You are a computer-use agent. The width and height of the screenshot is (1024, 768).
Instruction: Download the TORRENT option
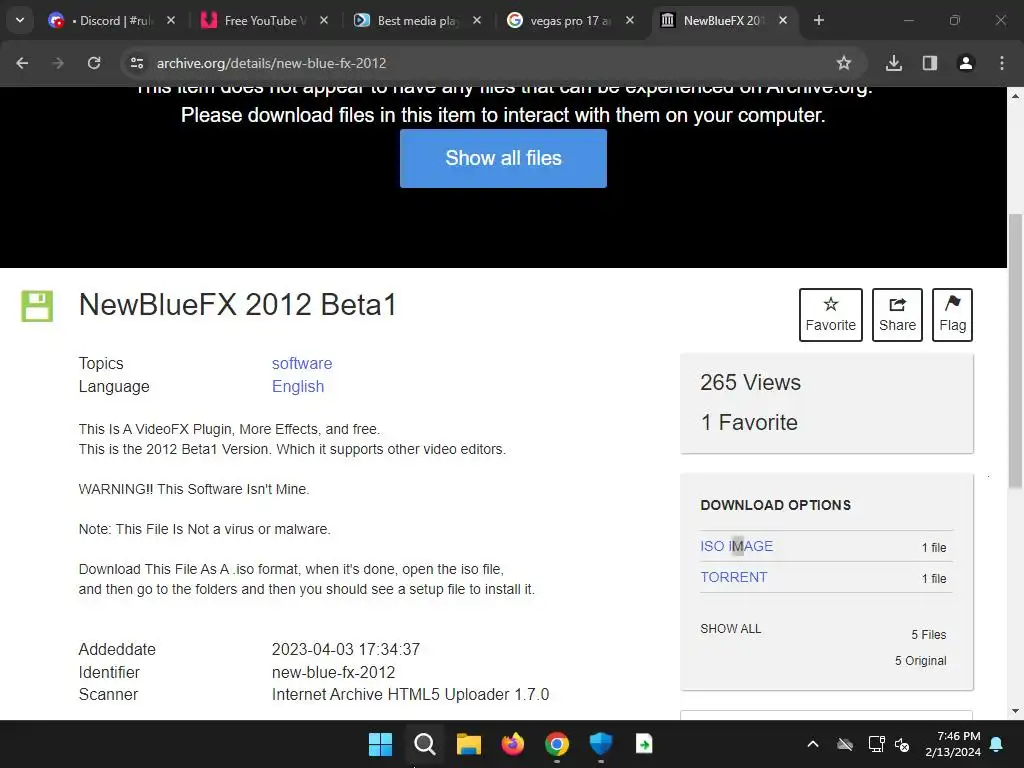pos(733,577)
